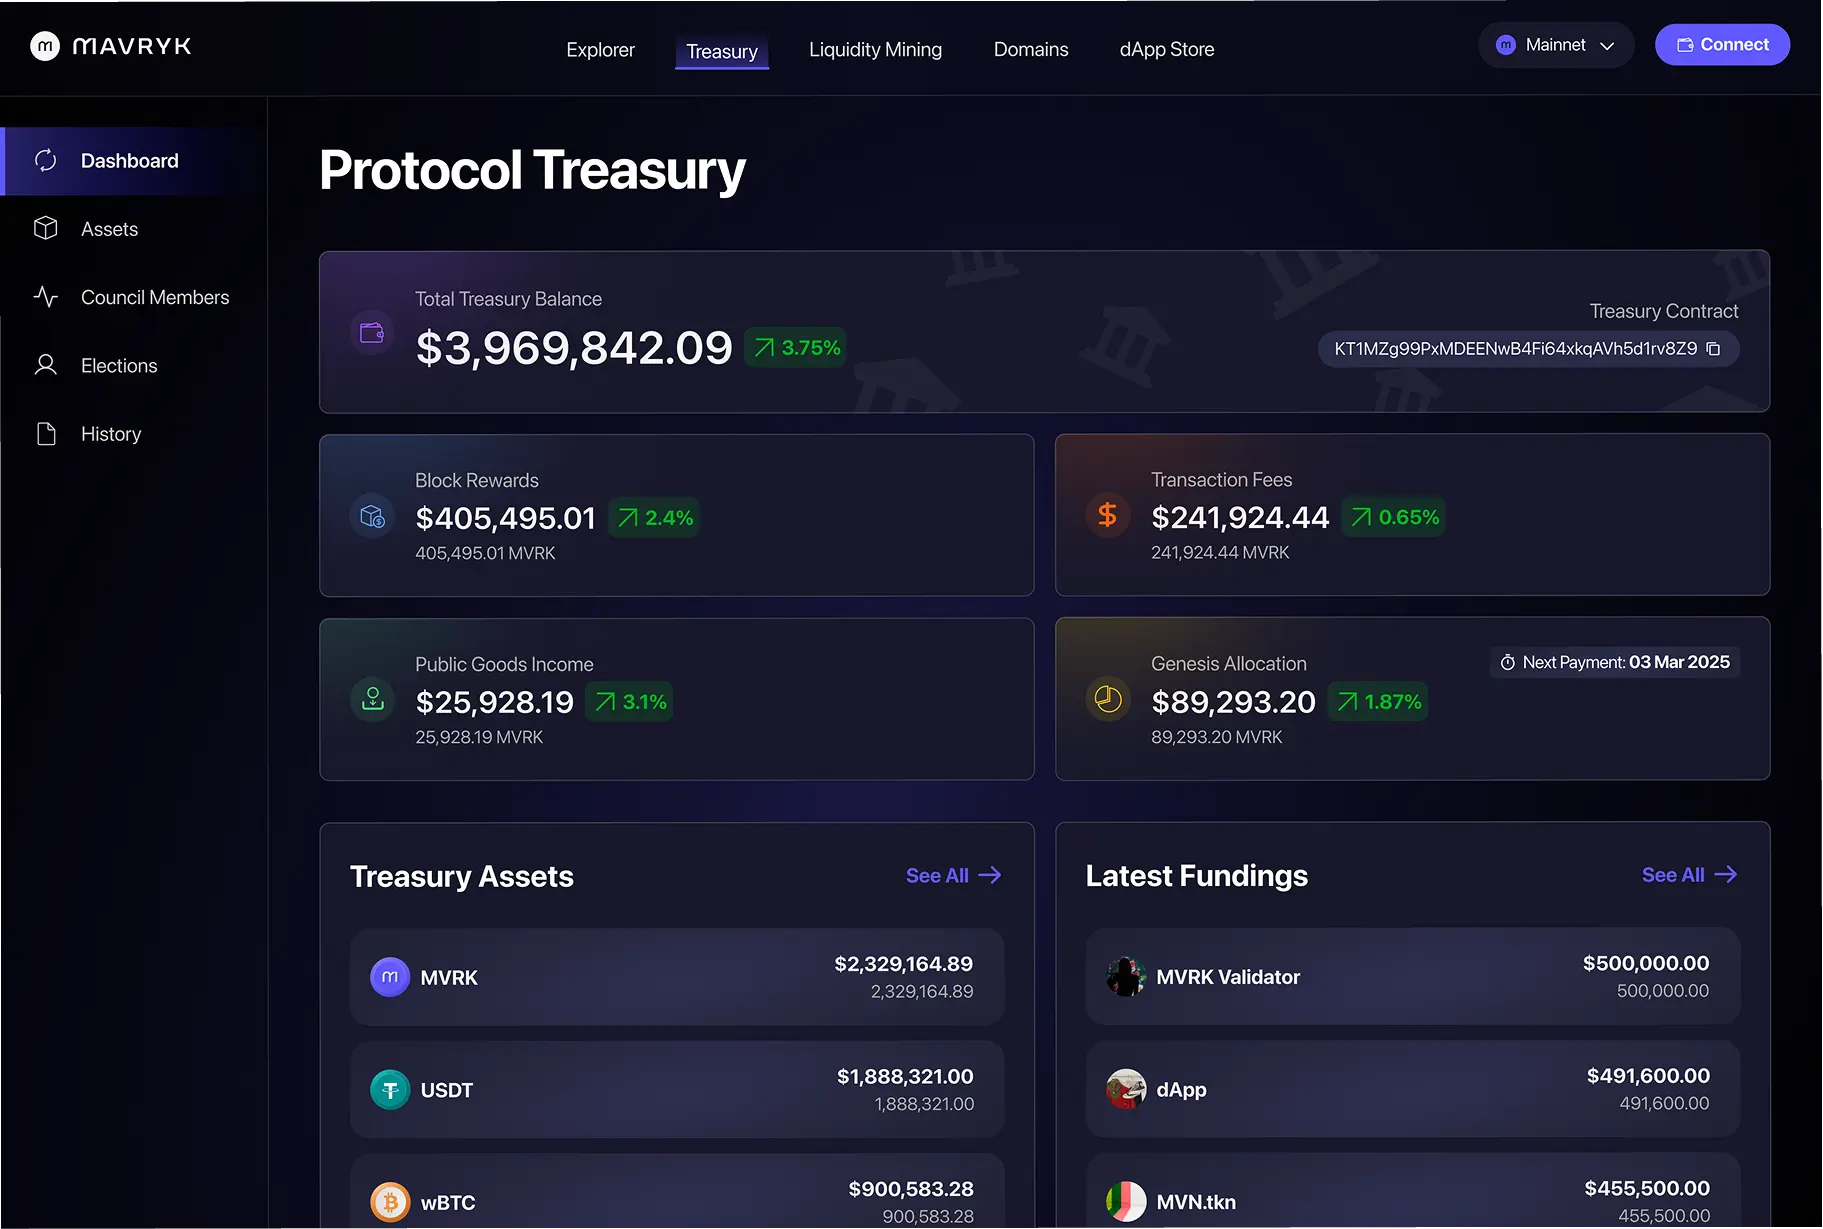Open the MVRK Validator funding row
The height and width of the screenshot is (1229, 1823).
click(1412, 977)
